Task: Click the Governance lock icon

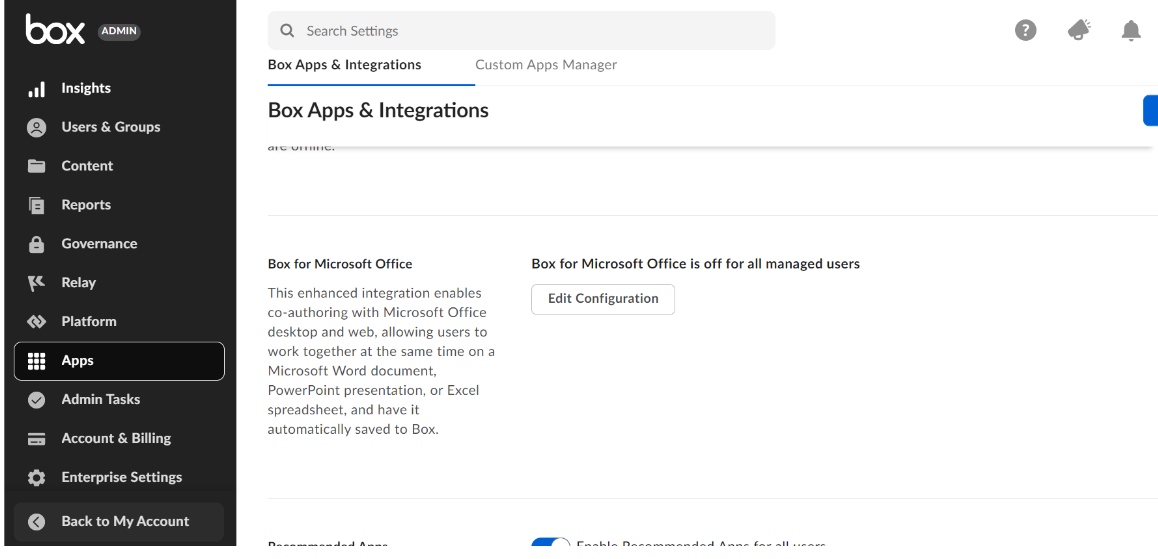Action: tap(36, 244)
